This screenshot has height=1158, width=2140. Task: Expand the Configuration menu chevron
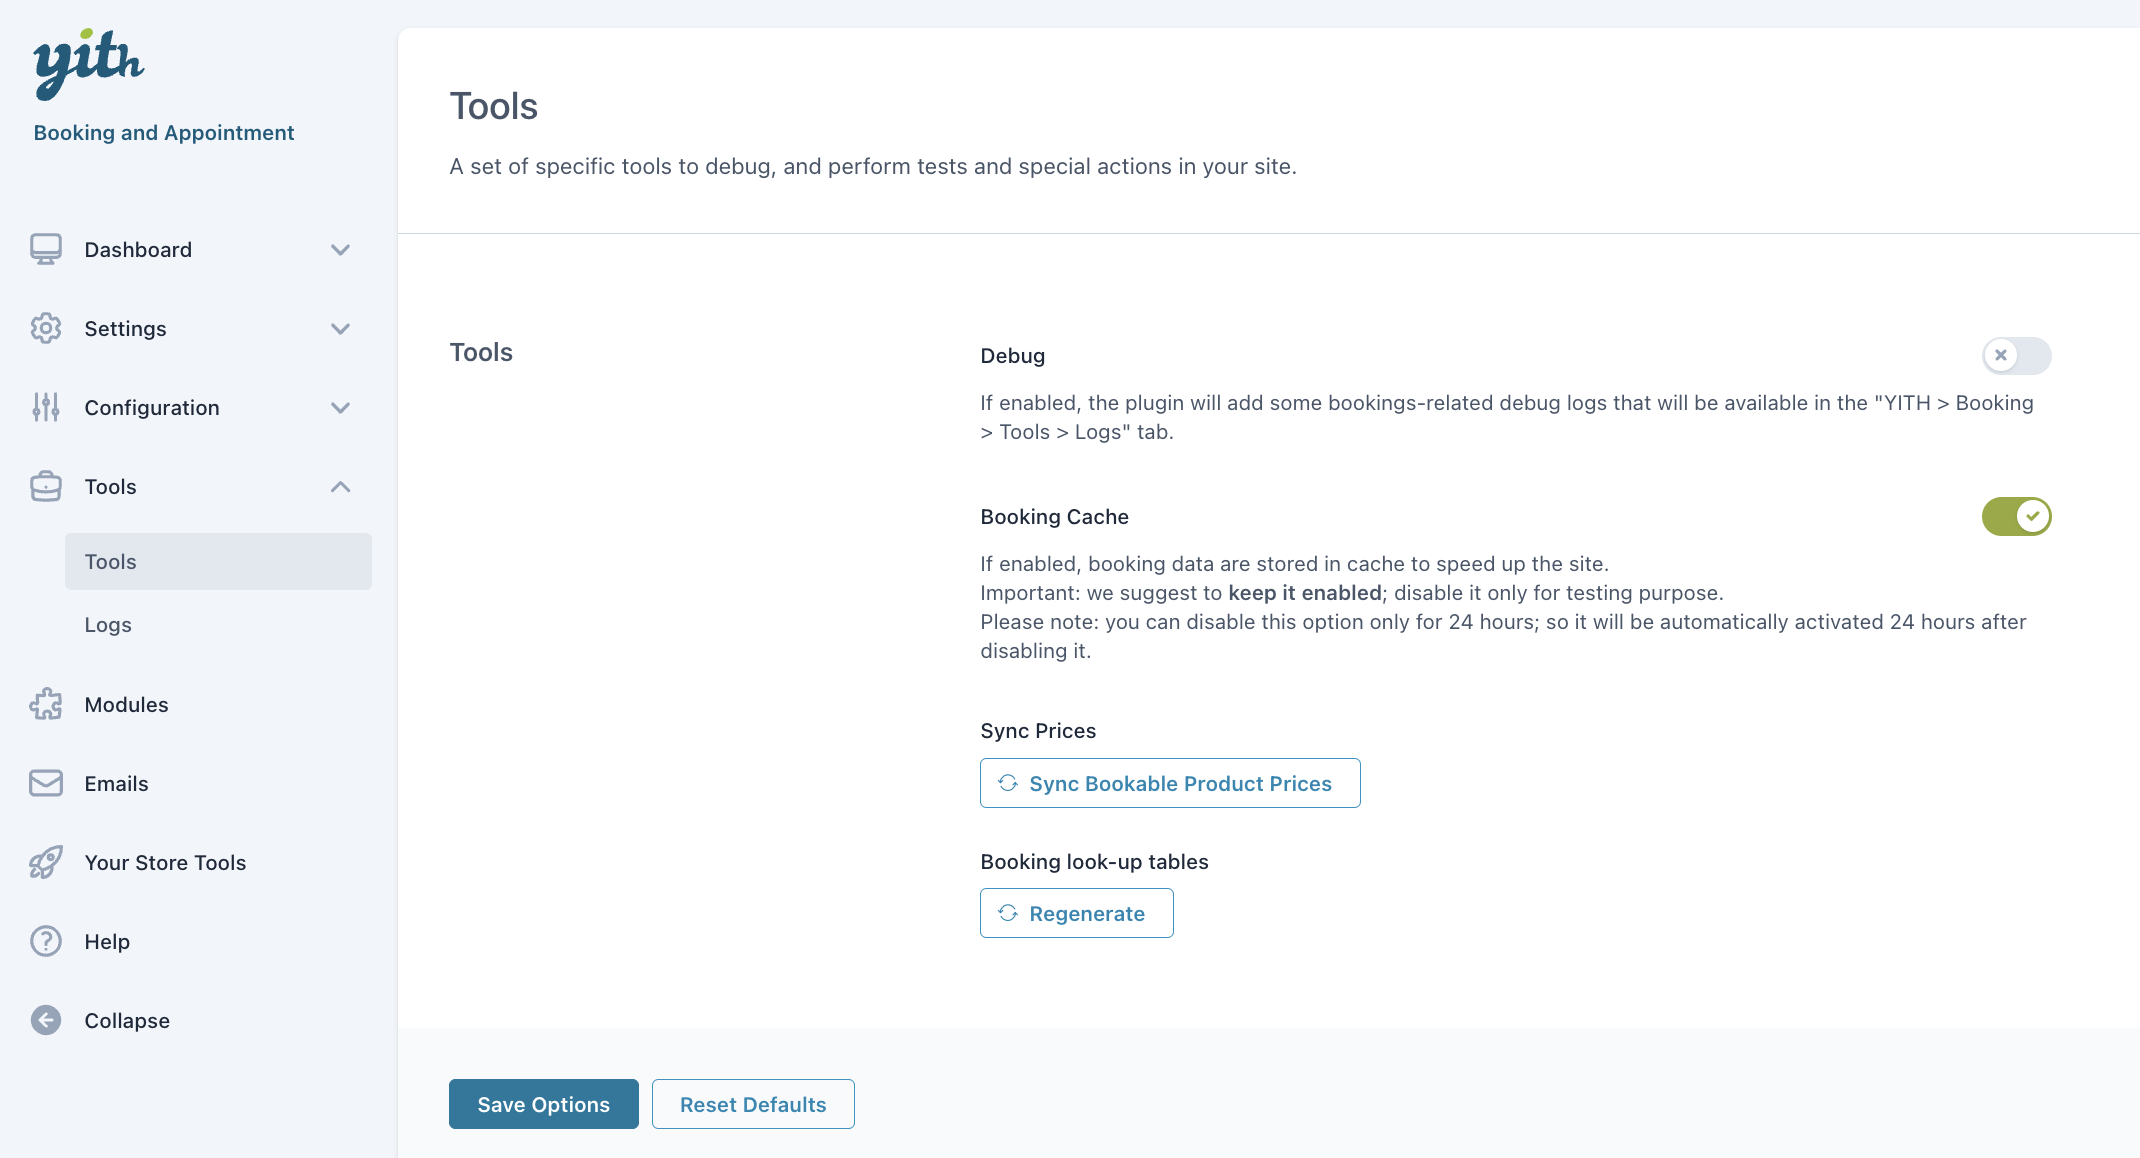[x=340, y=407]
